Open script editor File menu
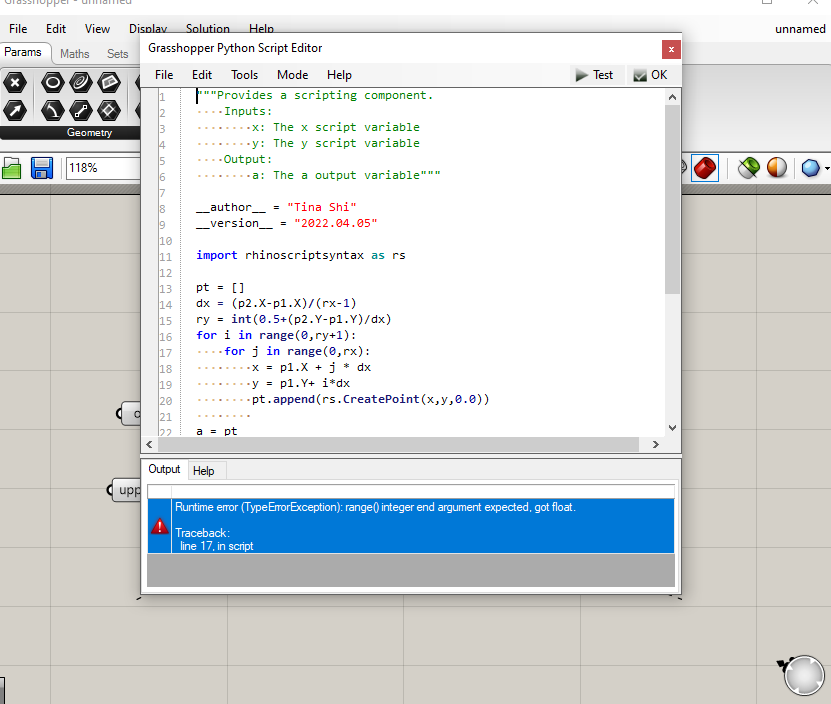 coord(164,75)
